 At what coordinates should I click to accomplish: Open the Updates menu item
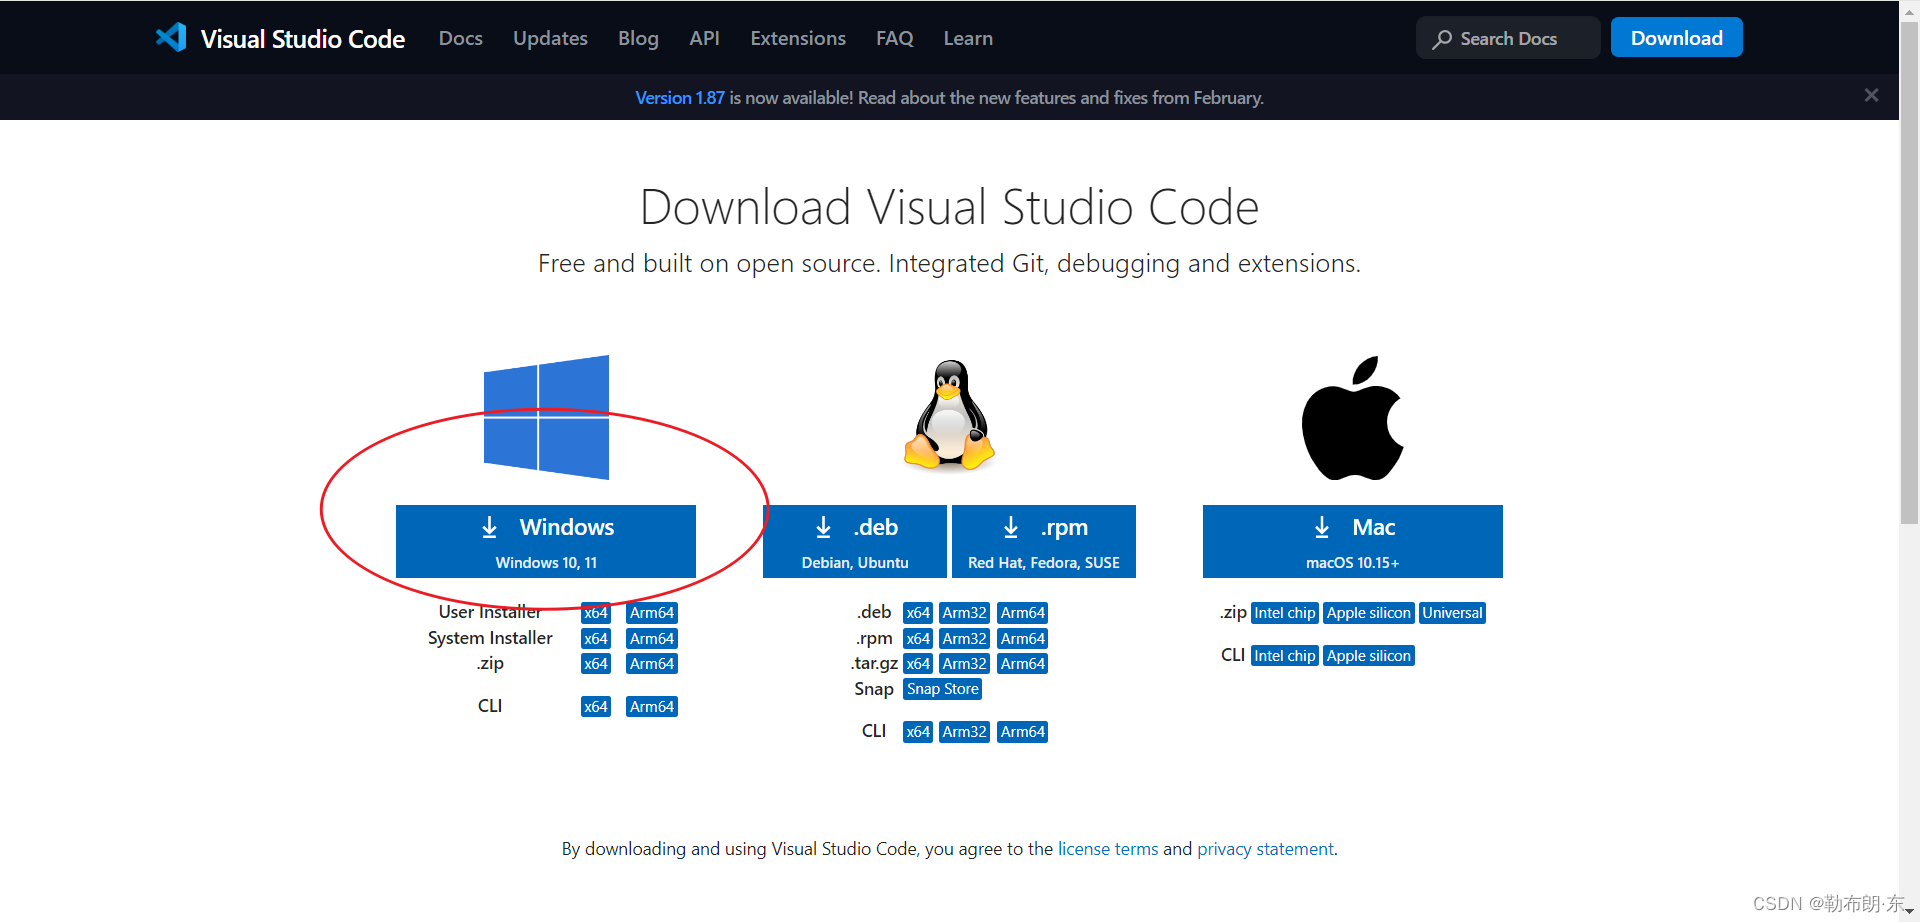click(x=550, y=38)
